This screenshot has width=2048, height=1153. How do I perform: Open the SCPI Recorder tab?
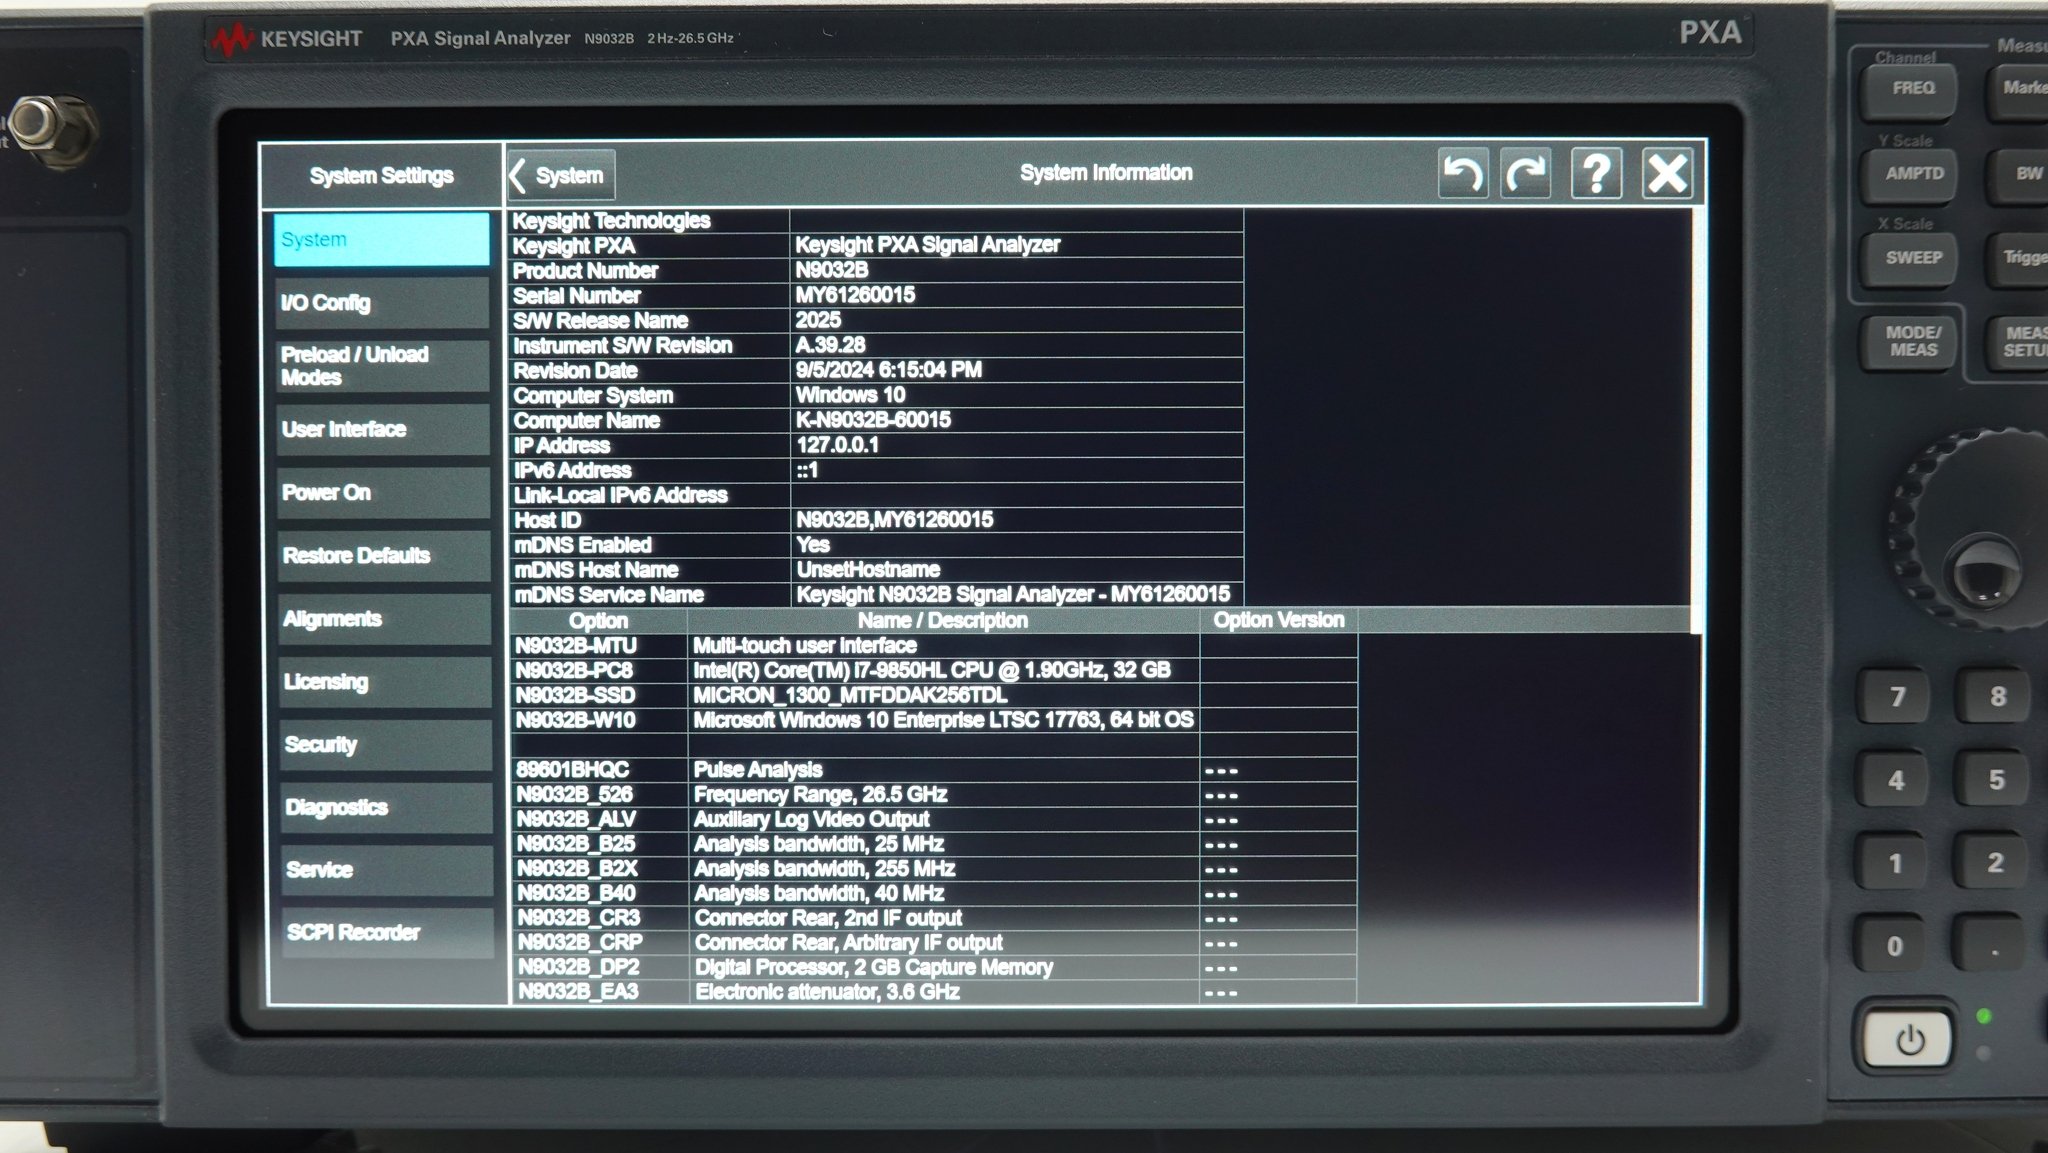pyautogui.click(x=387, y=932)
